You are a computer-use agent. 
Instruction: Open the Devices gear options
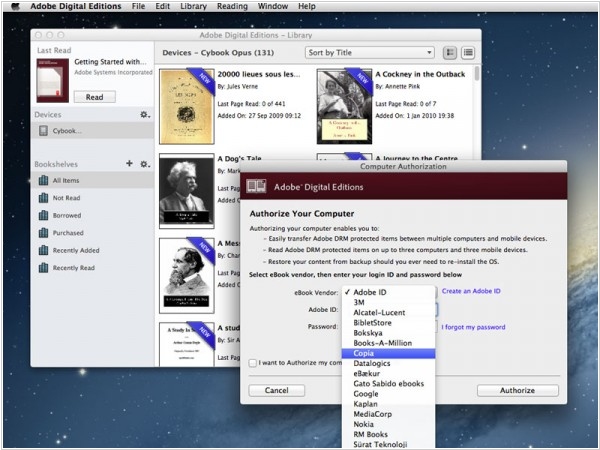click(x=145, y=115)
